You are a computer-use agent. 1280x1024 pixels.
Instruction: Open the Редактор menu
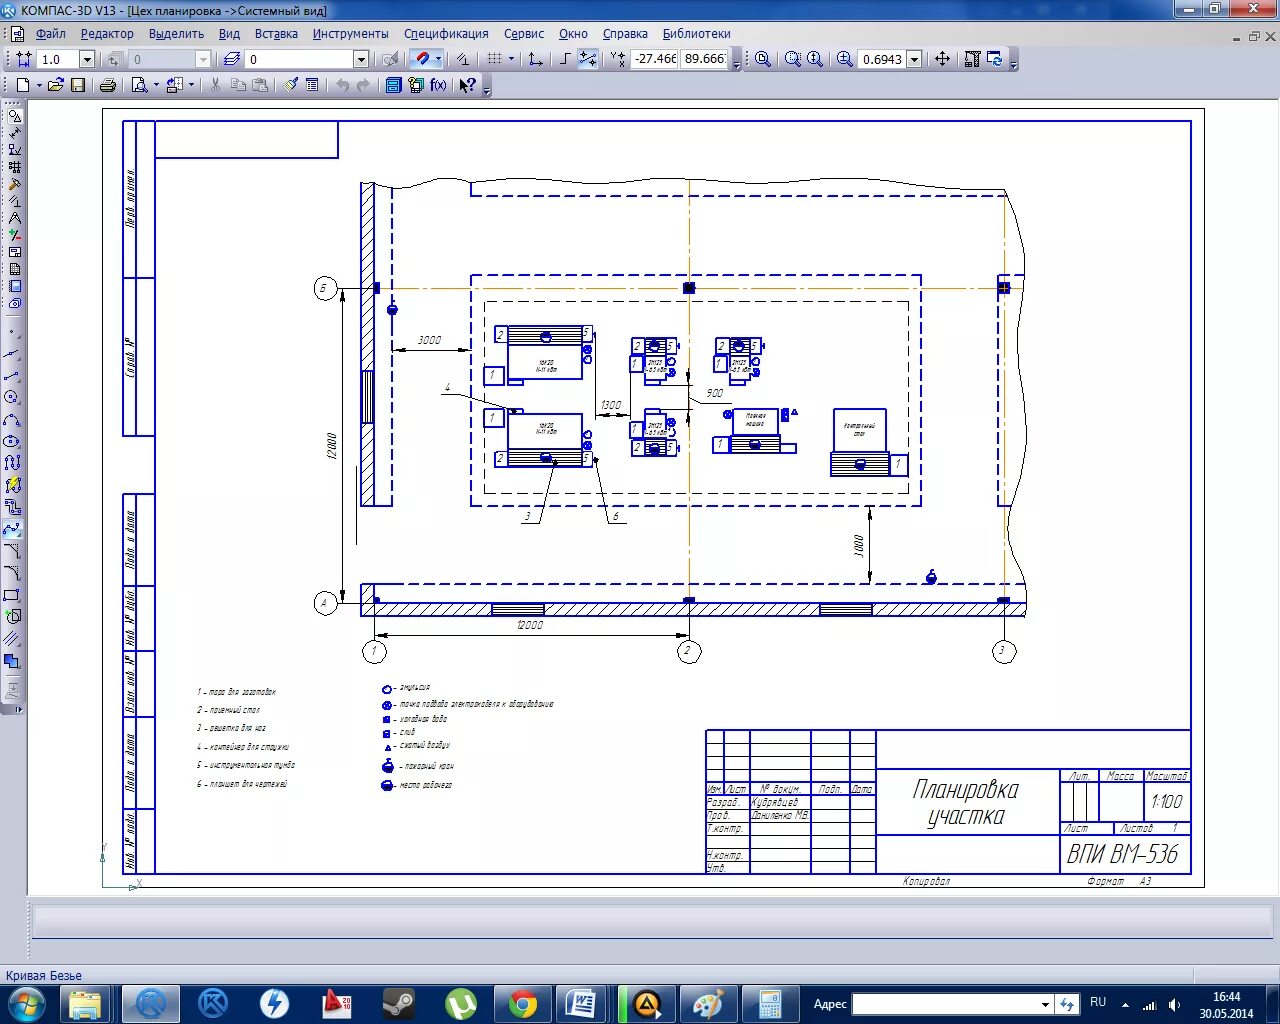click(x=107, y=33)
